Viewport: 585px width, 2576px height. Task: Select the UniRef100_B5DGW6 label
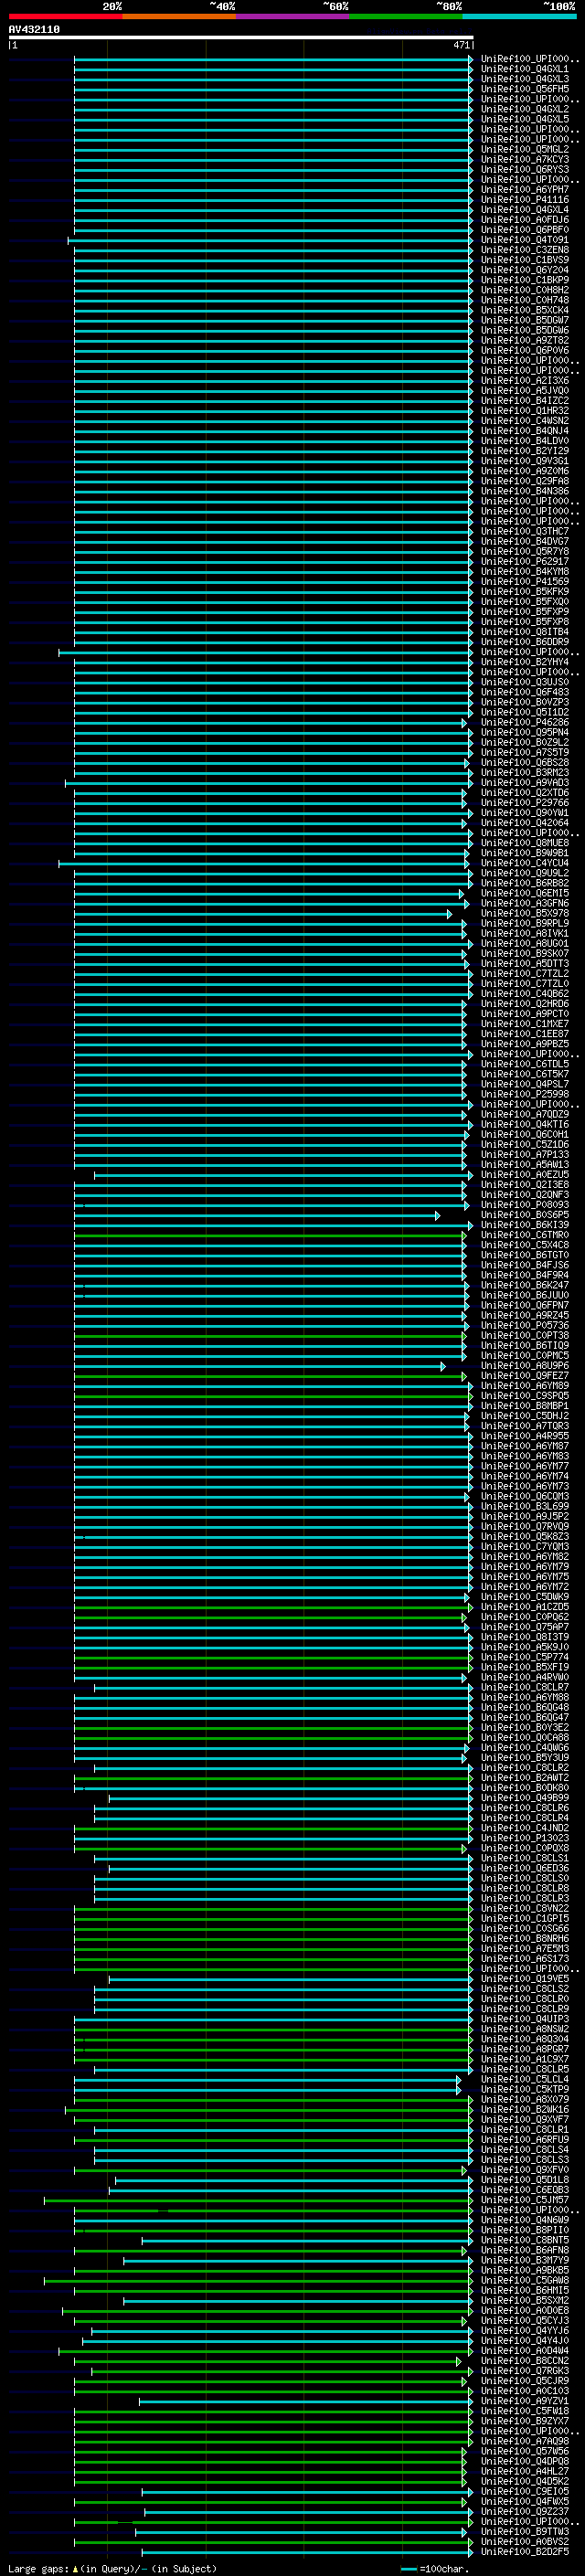pyautogui.click(x=525, y=330)
